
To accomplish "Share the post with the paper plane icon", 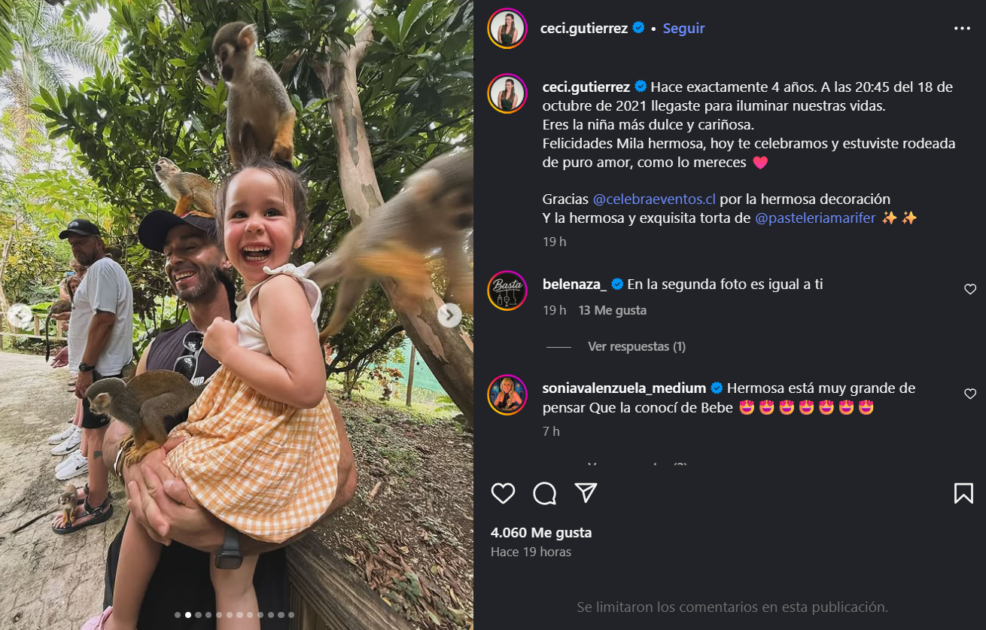I will click(x=586, y=493).
